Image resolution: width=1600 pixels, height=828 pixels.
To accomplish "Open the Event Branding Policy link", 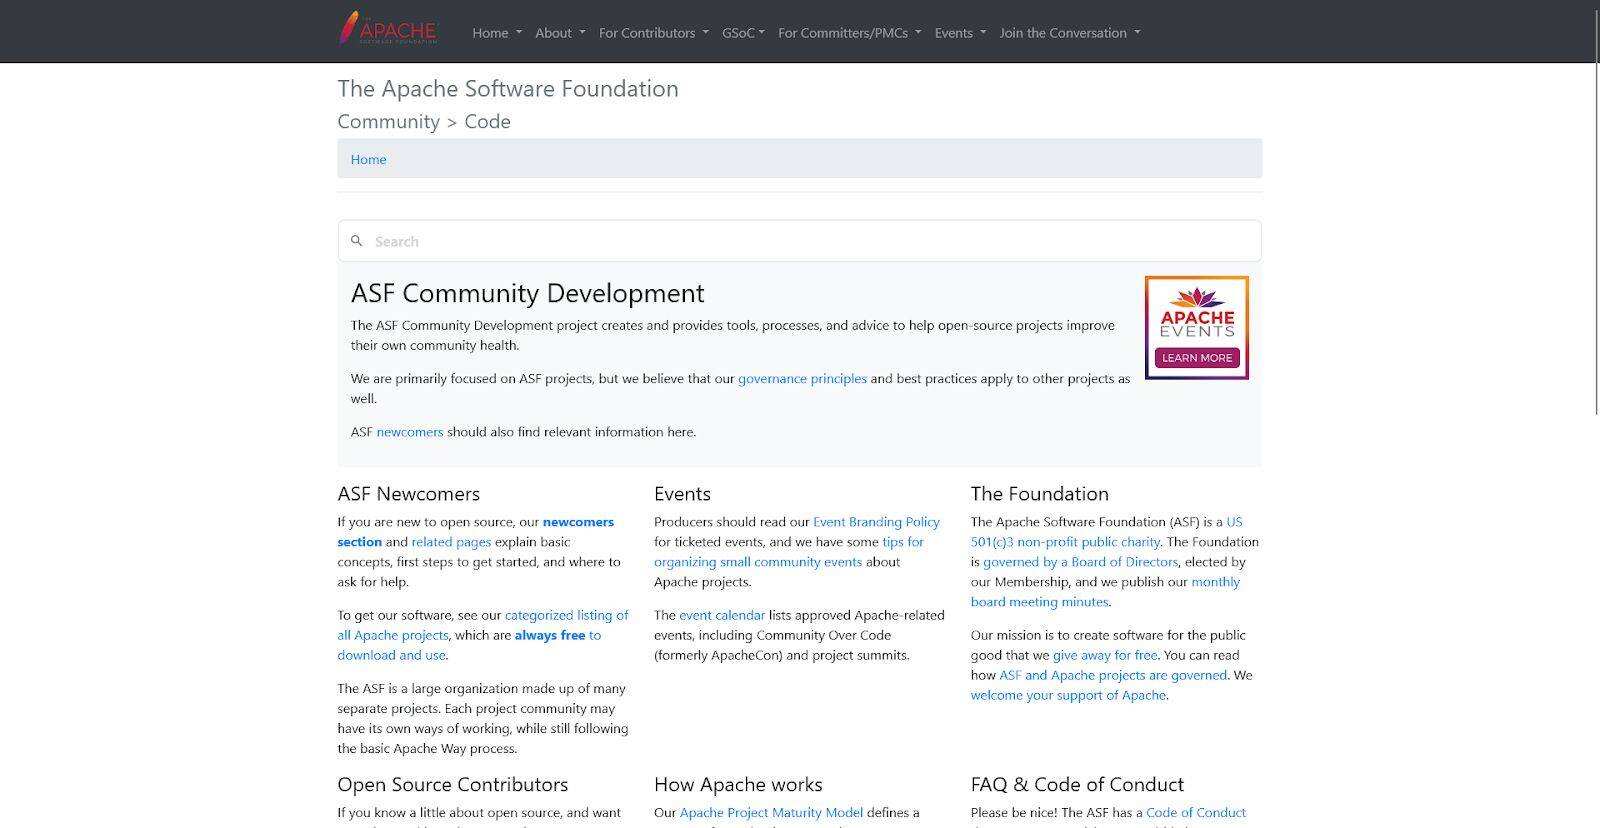I will pyautogui.click(x=876, y=522).
